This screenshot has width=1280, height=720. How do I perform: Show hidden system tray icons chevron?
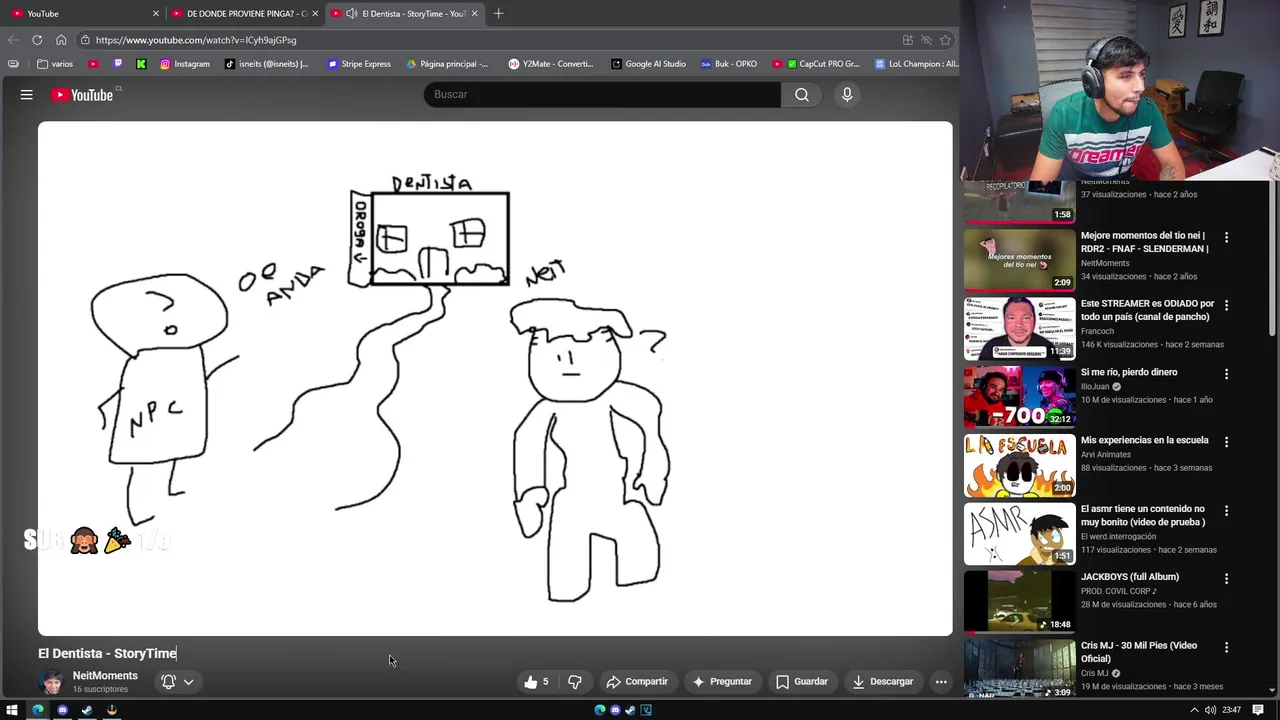coord(1195,710)
